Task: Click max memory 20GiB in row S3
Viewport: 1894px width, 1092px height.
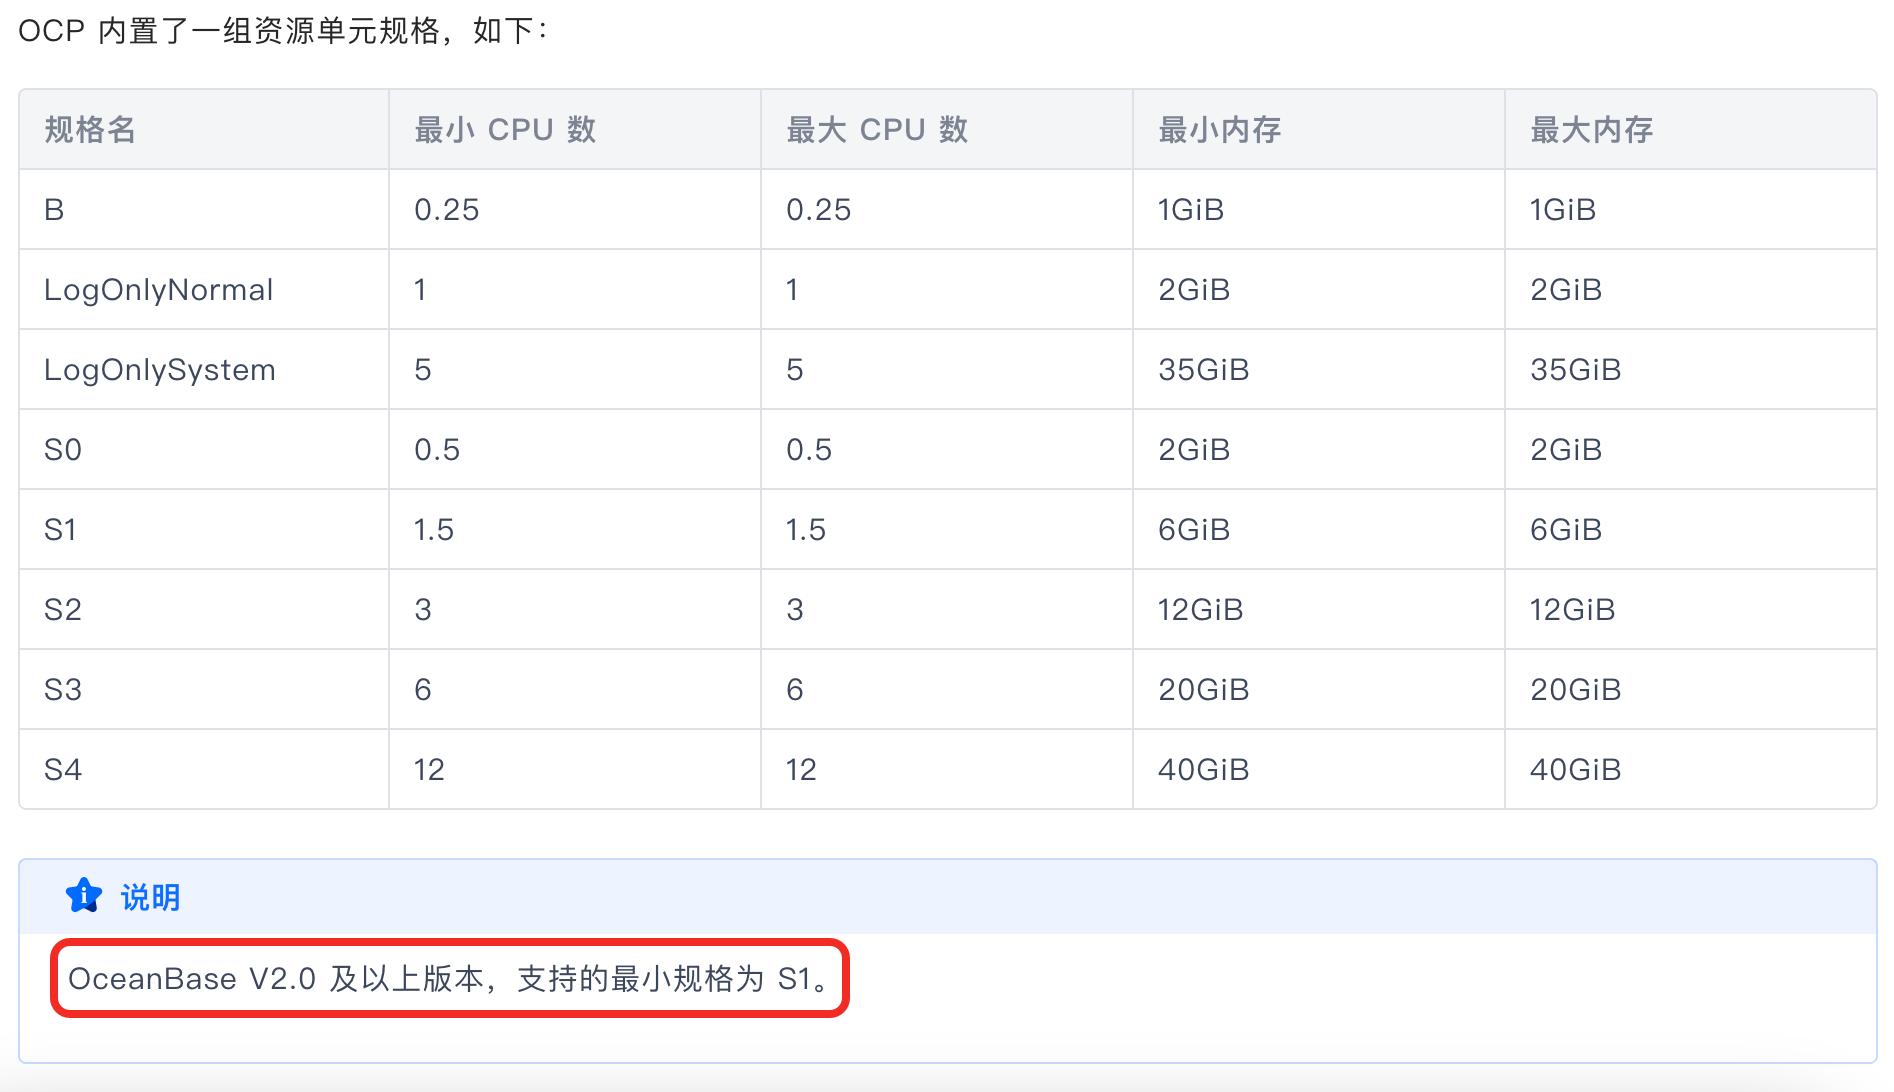Action: pyautogui.click(x=1576, y=690)
